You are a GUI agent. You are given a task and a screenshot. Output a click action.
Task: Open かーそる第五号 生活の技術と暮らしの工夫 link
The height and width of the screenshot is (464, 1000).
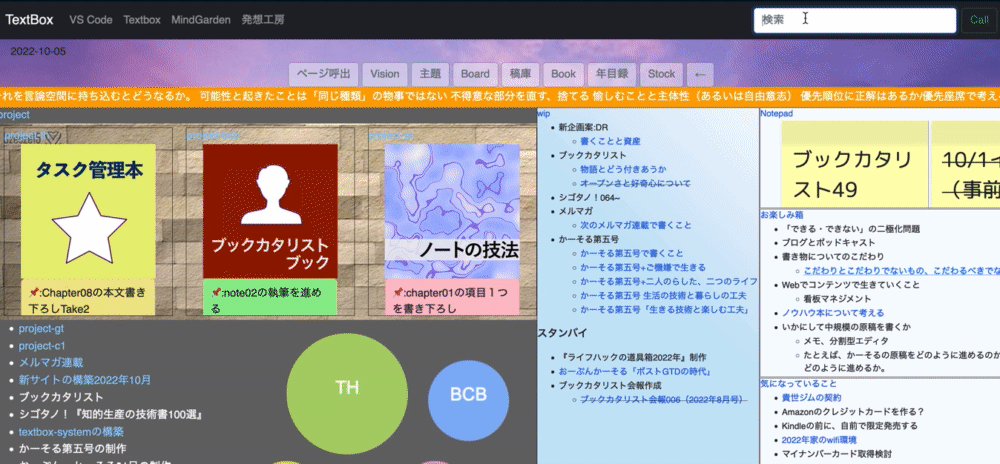click(x=663, y=296)
